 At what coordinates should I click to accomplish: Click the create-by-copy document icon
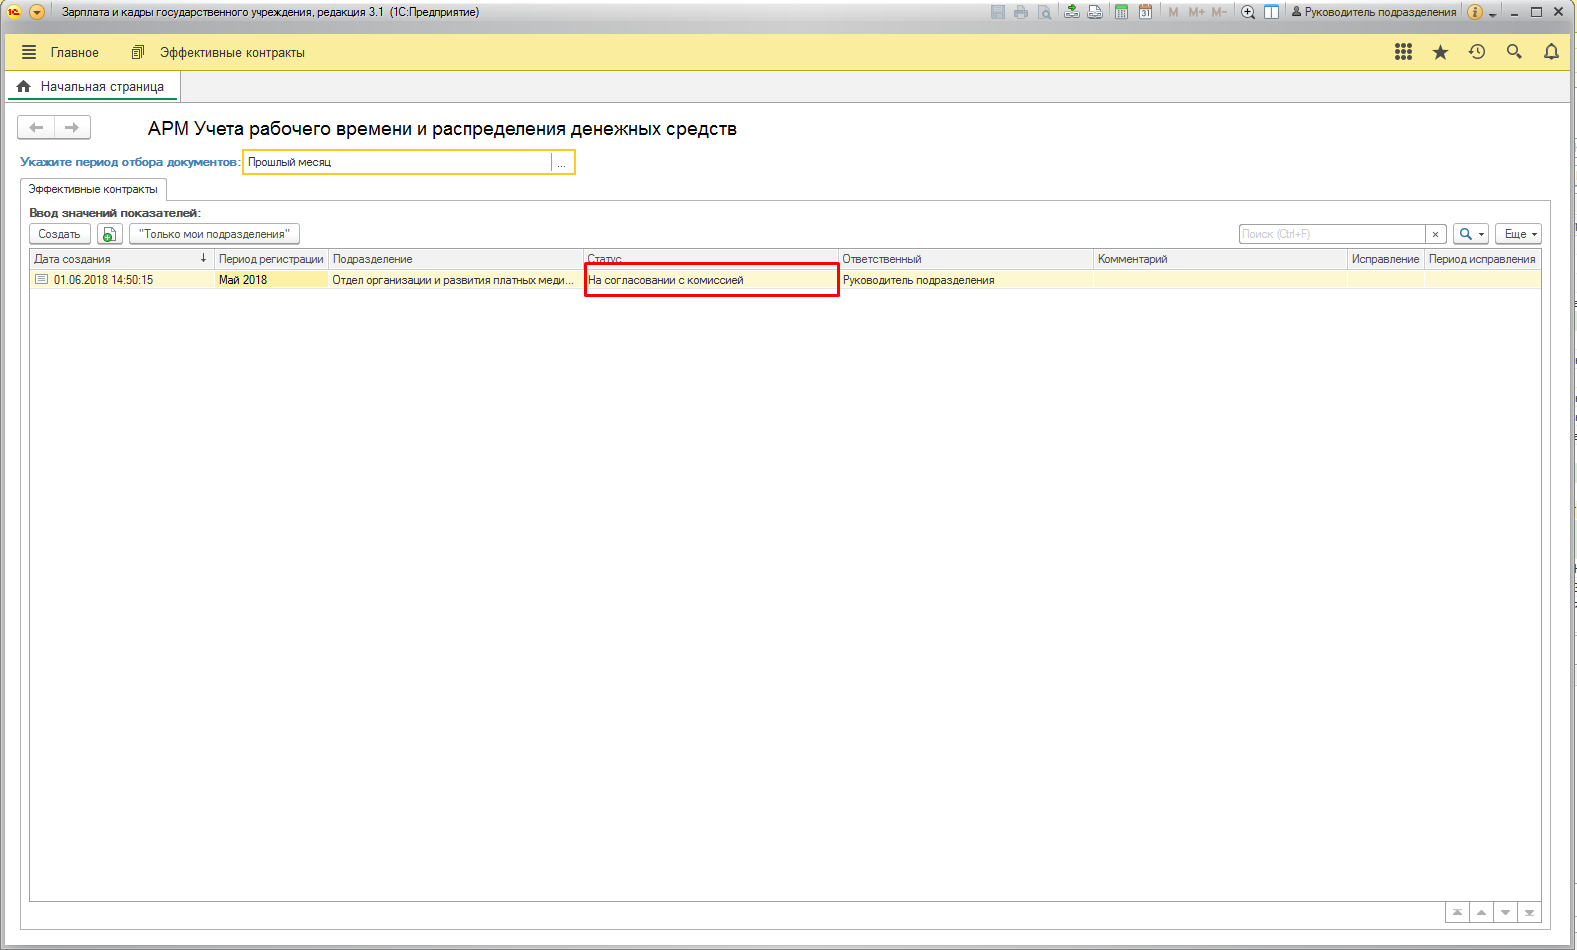pos(109,234)
